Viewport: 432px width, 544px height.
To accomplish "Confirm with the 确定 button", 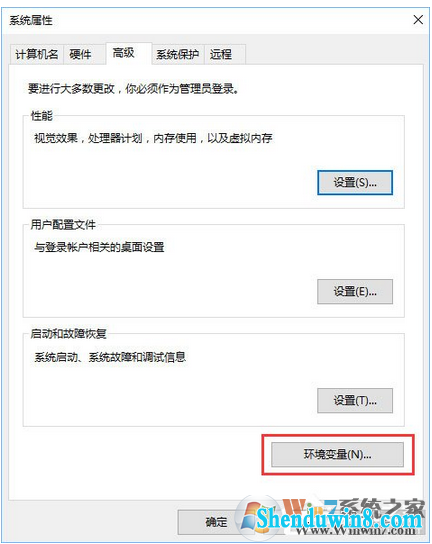I will [216, 521].
